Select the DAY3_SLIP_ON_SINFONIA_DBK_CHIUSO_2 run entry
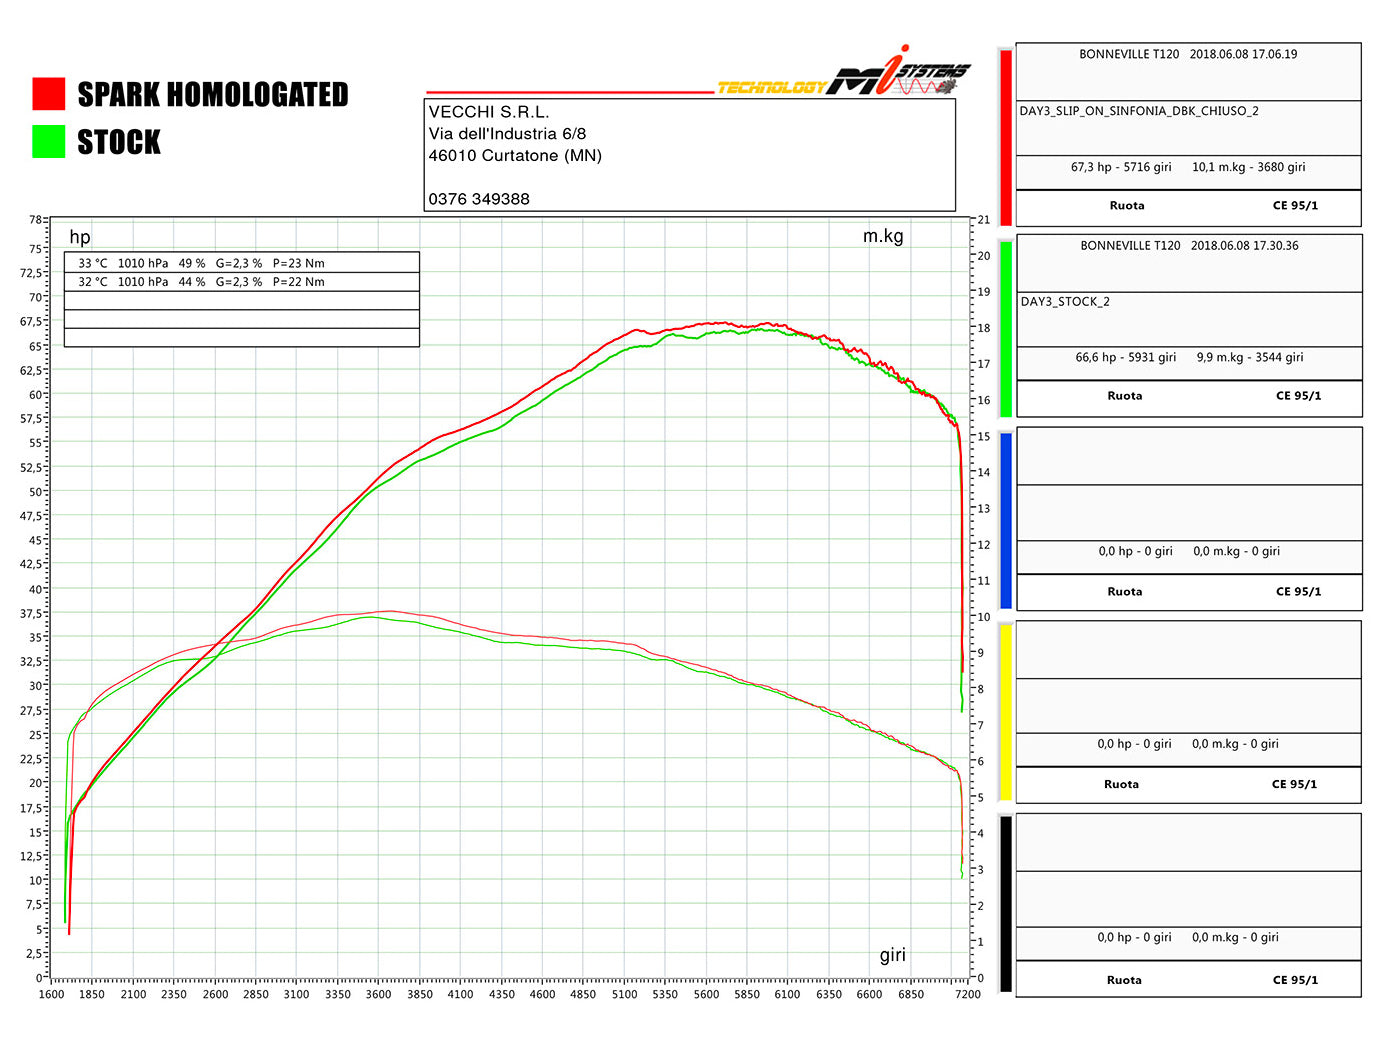This screenshot has width=1385, height=1039. (x=1139, y=113)
